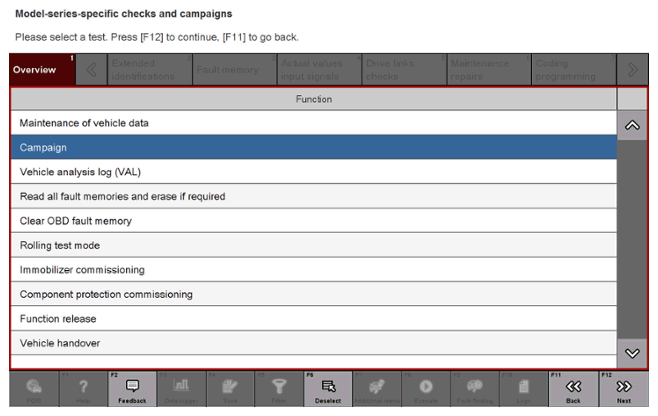Switch to the Overview tab
The image size is (658, 416).
[x=41, y=70]
